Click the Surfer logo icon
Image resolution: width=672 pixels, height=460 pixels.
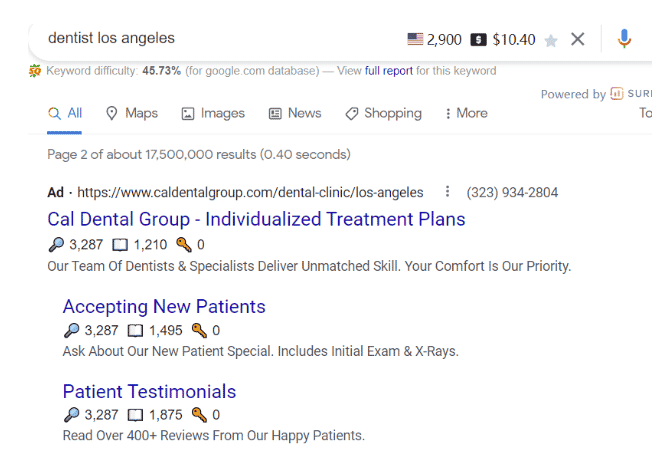tap(618, 94)
